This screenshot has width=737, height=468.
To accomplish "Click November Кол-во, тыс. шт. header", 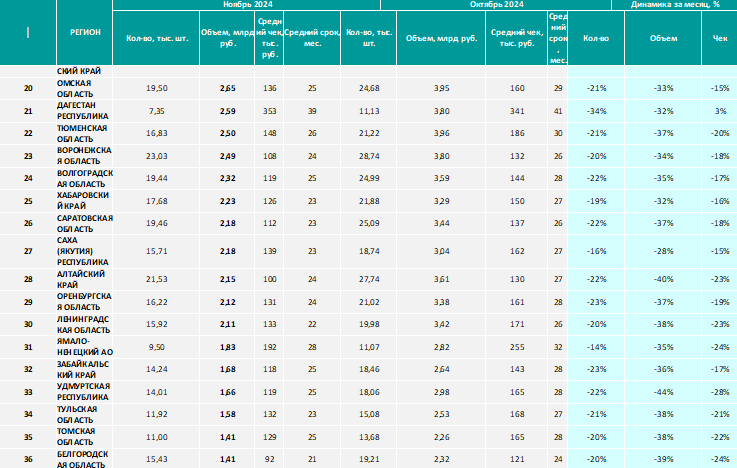I will [157, 38].
